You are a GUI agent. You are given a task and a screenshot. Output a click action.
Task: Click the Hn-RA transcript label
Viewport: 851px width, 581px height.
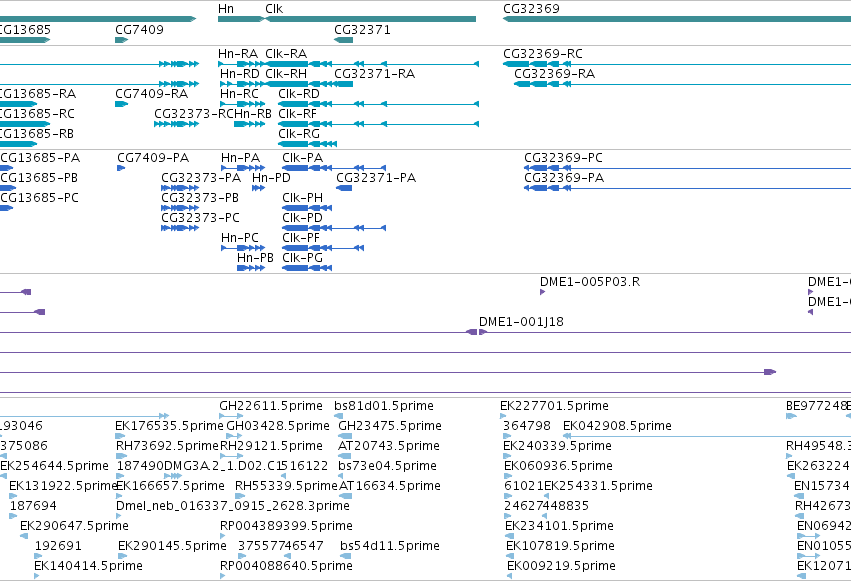coord(238,54)
